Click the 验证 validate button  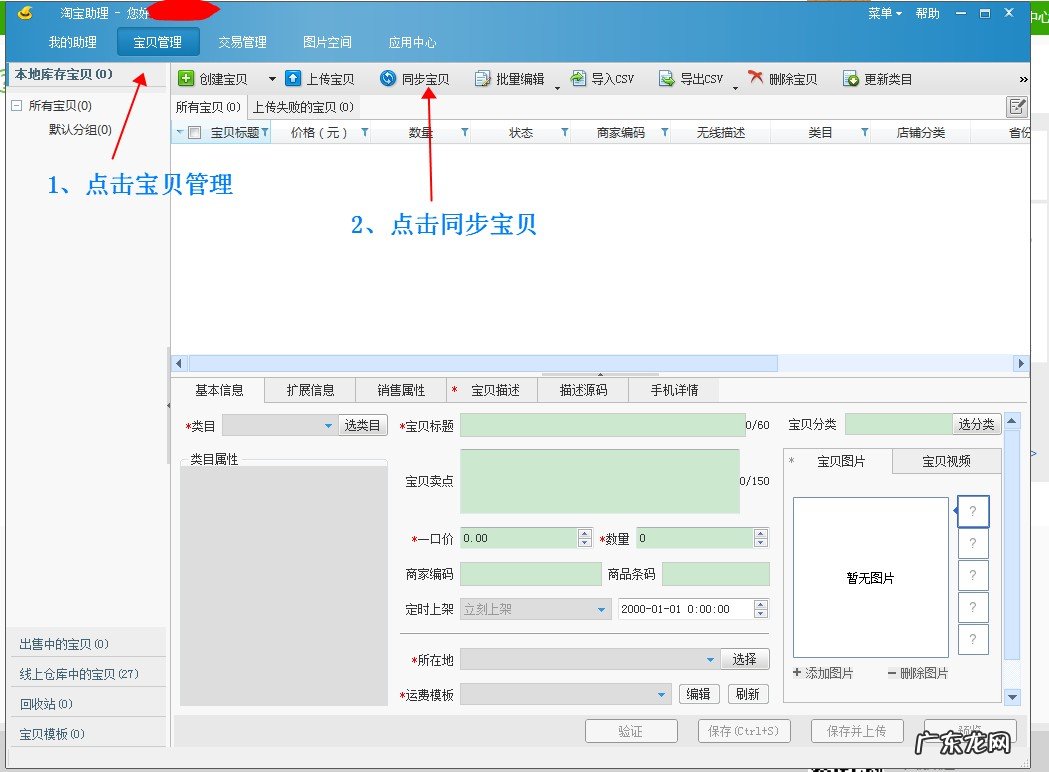(x=631, y=731)
